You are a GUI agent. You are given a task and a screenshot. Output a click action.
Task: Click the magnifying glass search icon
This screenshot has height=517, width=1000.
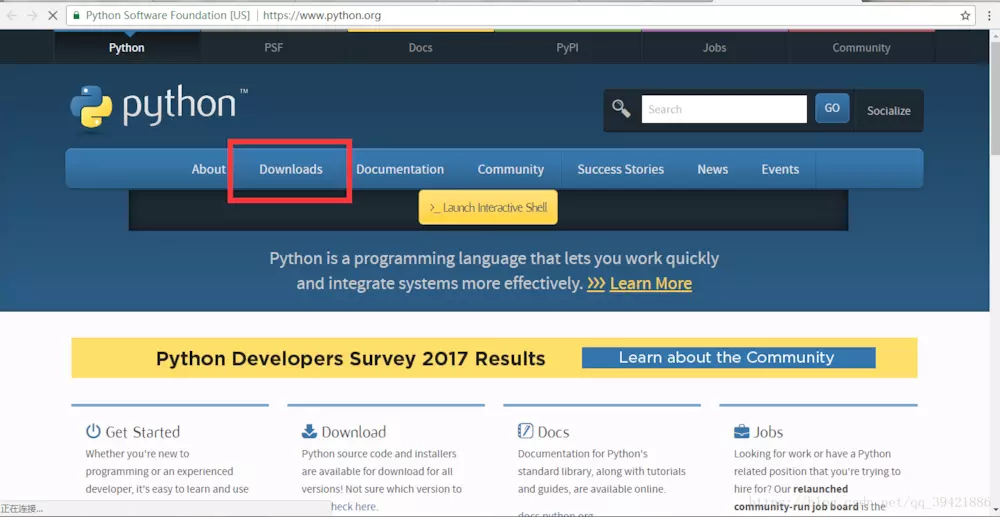tap(621, 109)
